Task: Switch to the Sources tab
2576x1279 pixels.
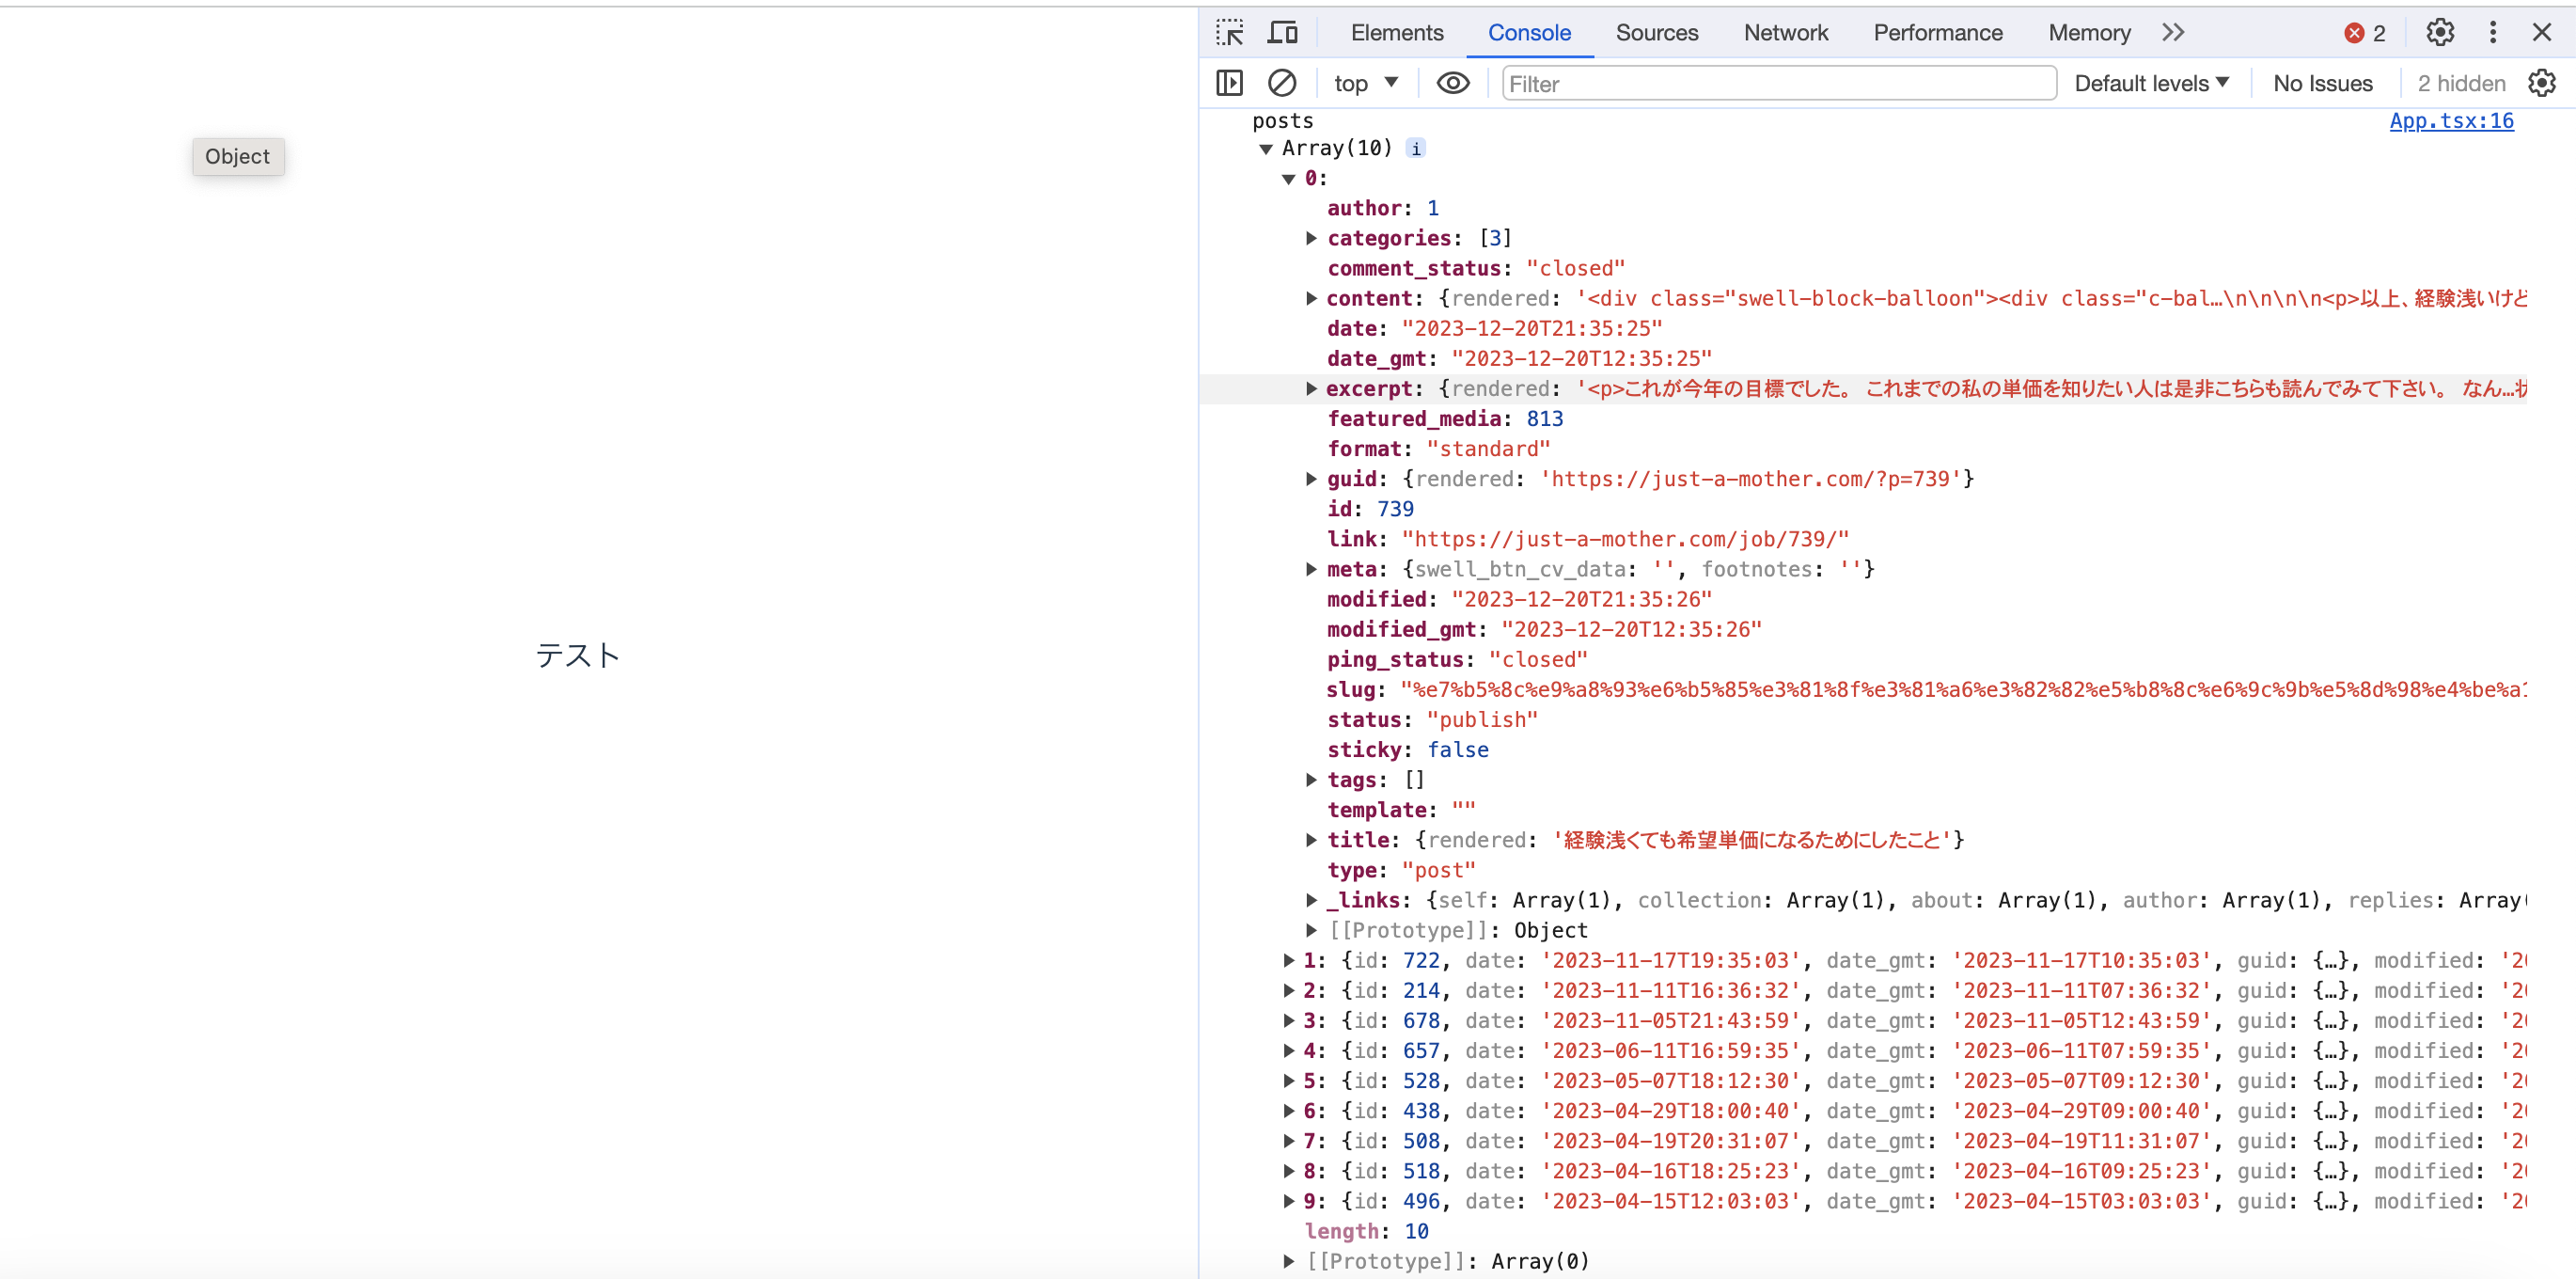Action: (1656, 31)
